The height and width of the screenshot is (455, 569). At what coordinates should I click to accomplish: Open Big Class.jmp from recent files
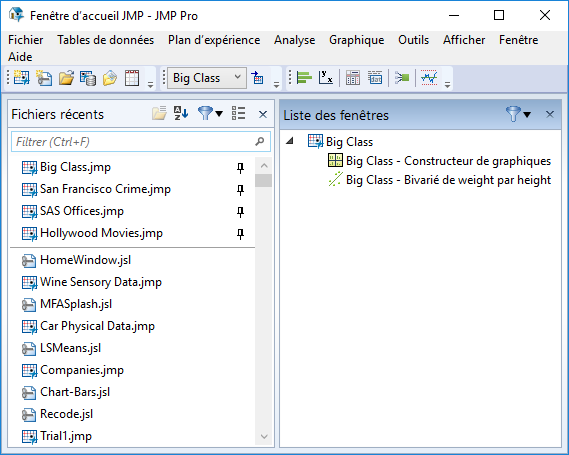tap(75, 167)
